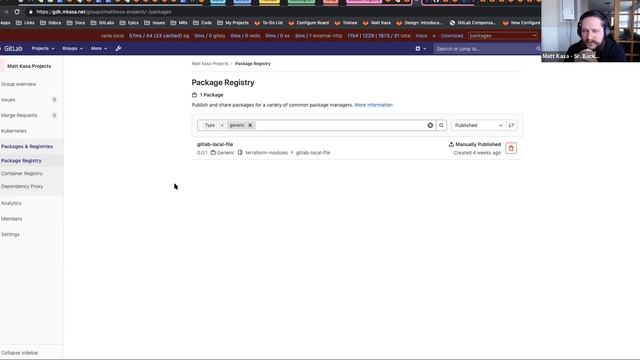Open Matt Kasa Projects group header
Image resolution: width=640 pixels, height=360 pixels.
[29, 66]
